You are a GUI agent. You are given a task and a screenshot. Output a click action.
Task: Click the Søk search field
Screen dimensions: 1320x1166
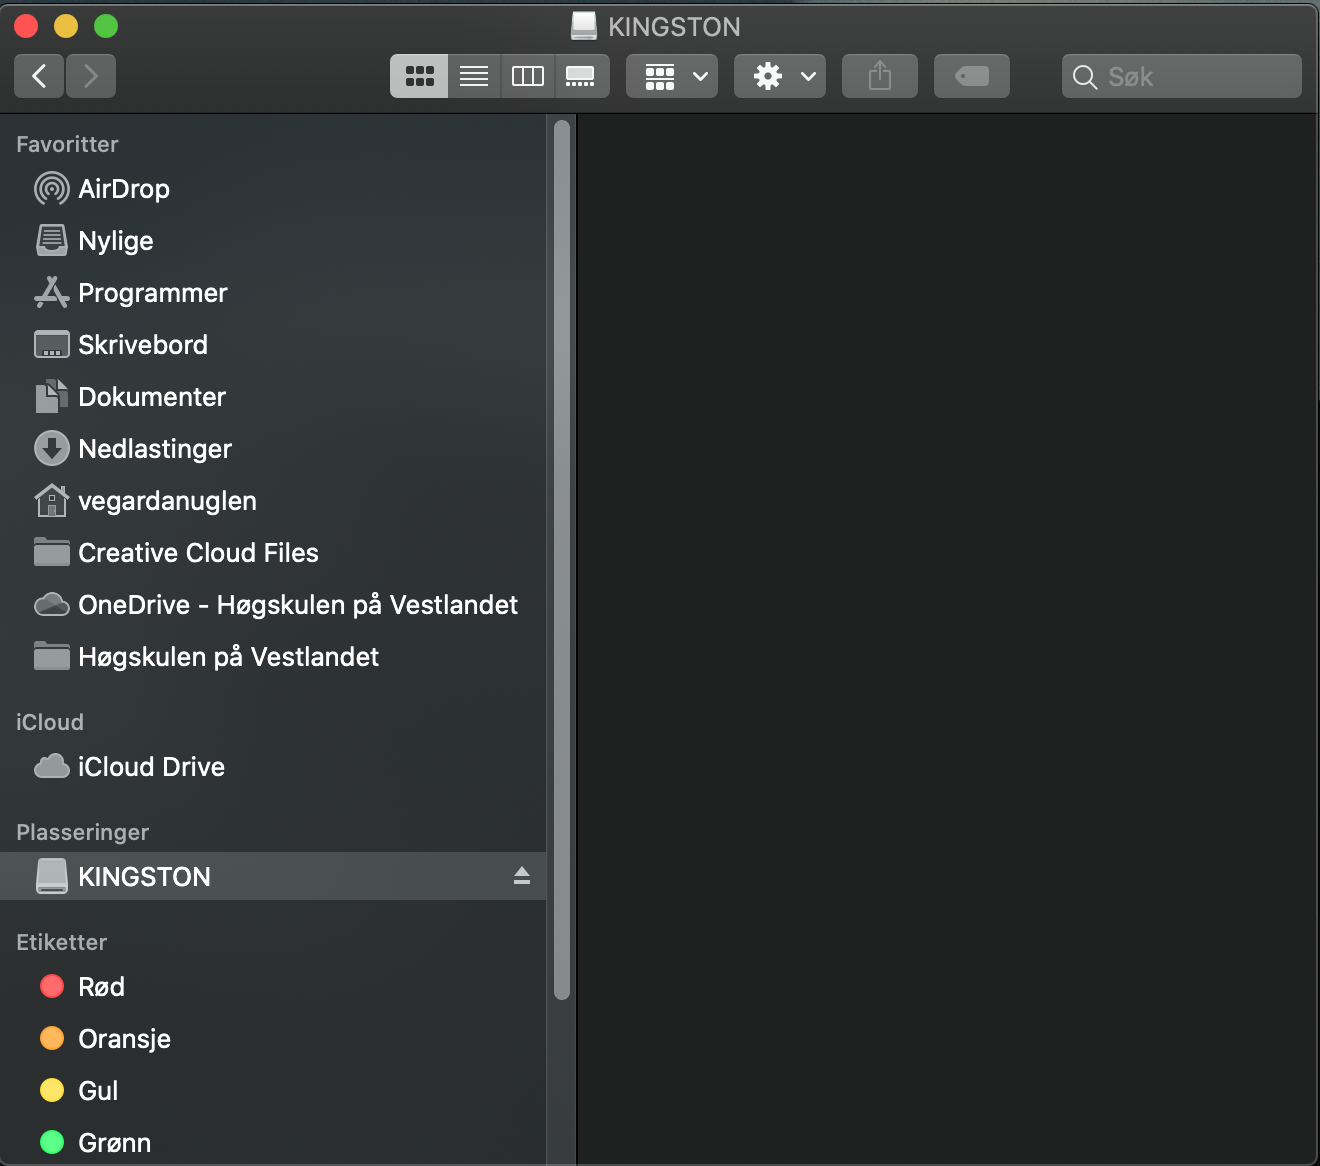[x=1182, y=76]
